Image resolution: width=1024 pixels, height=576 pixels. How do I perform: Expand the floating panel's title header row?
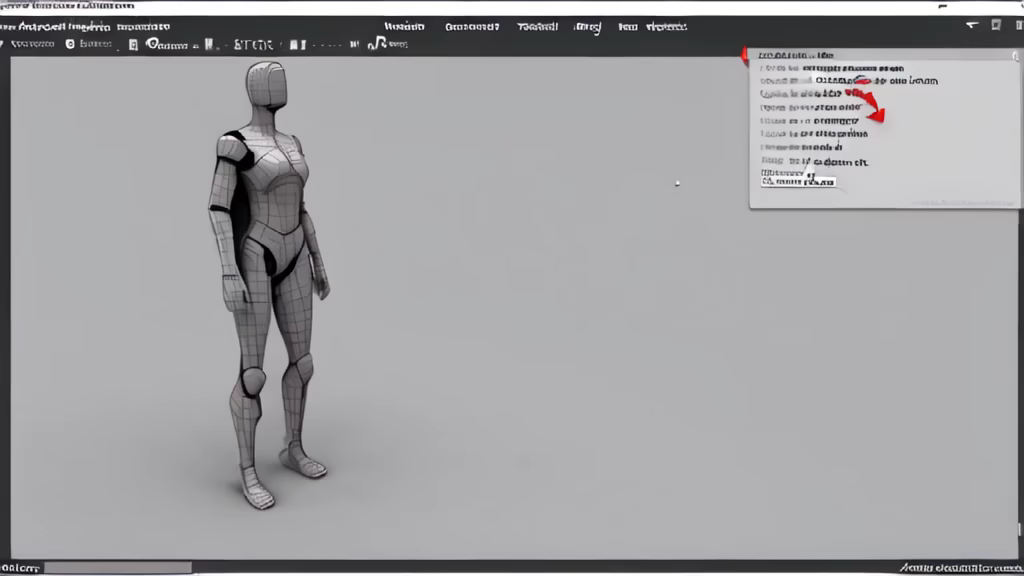[797, 56]
